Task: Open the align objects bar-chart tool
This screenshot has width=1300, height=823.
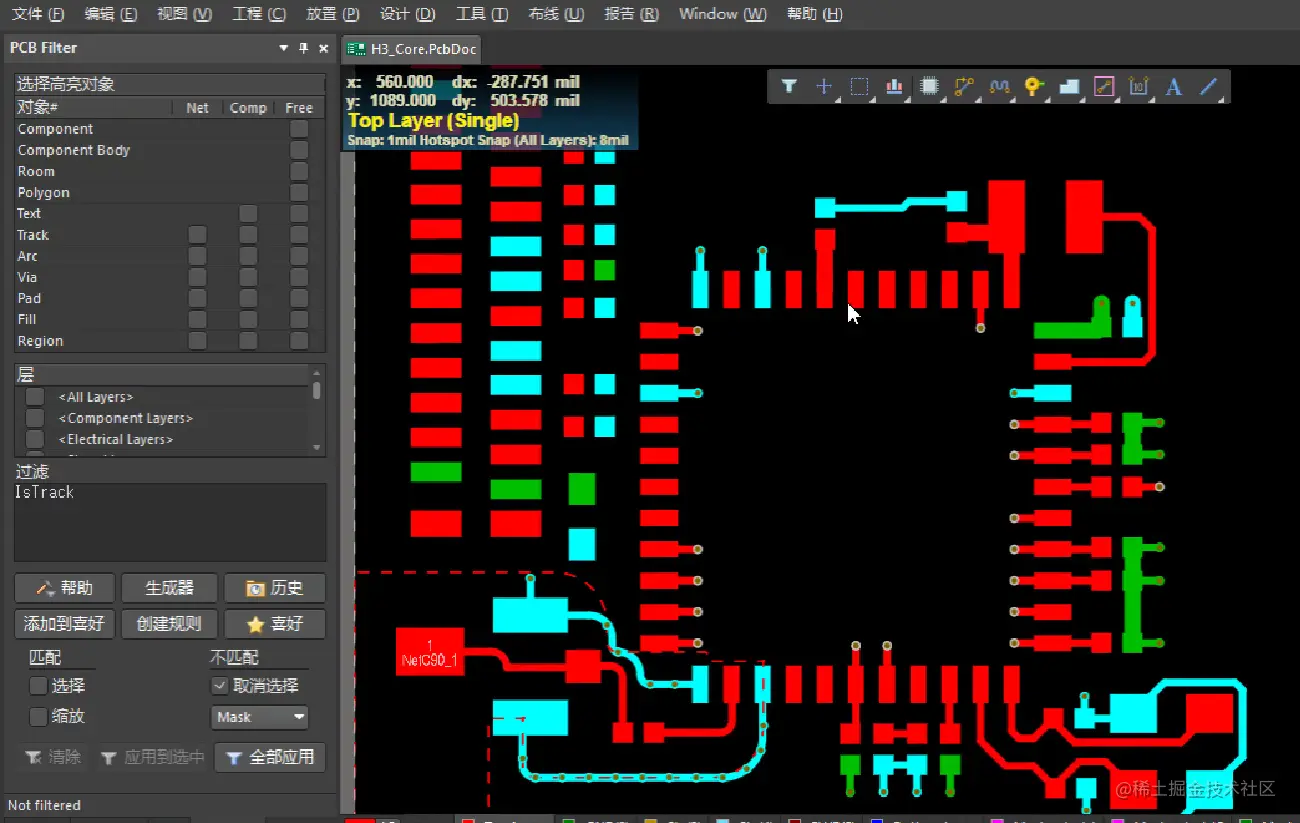Action: coord(894,87)
